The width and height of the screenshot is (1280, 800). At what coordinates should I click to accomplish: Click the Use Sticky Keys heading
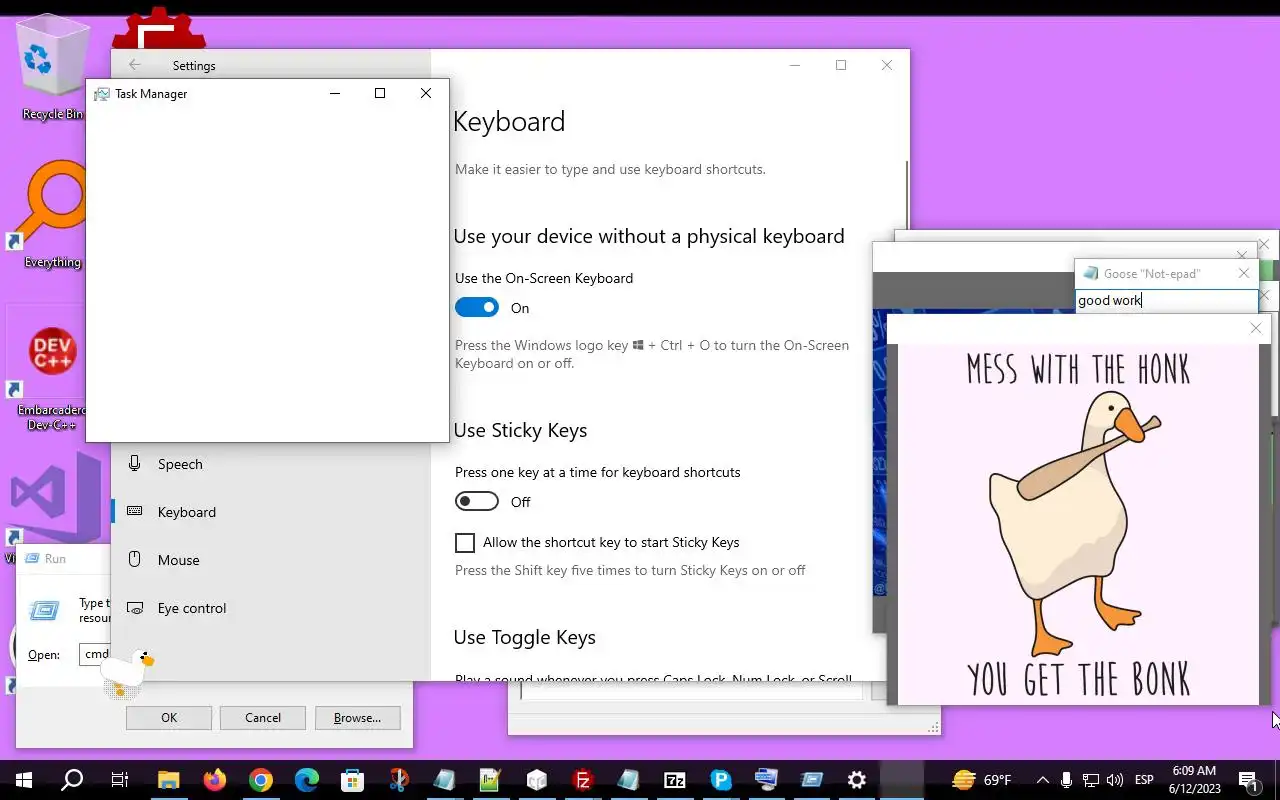click(520, 431)
